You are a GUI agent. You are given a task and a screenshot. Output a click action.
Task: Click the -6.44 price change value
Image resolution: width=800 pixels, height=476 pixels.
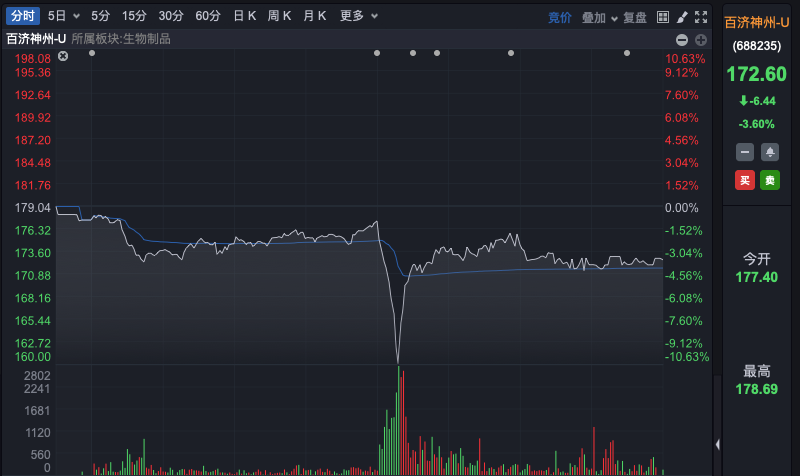point(757,101)
